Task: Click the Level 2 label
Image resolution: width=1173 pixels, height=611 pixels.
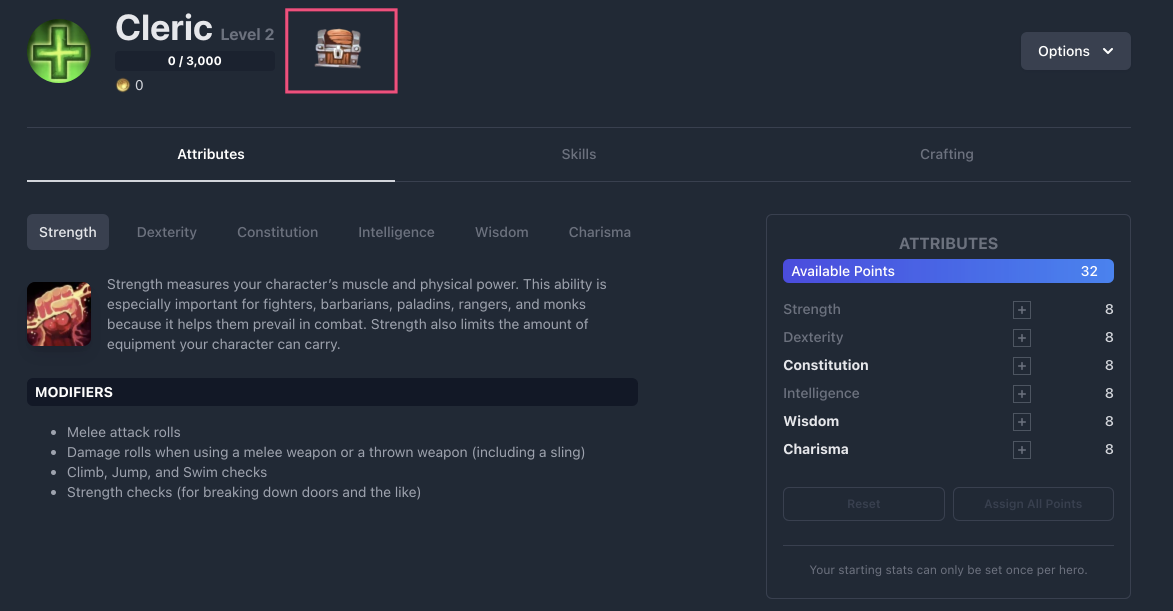Action: [x=248, y=34]
